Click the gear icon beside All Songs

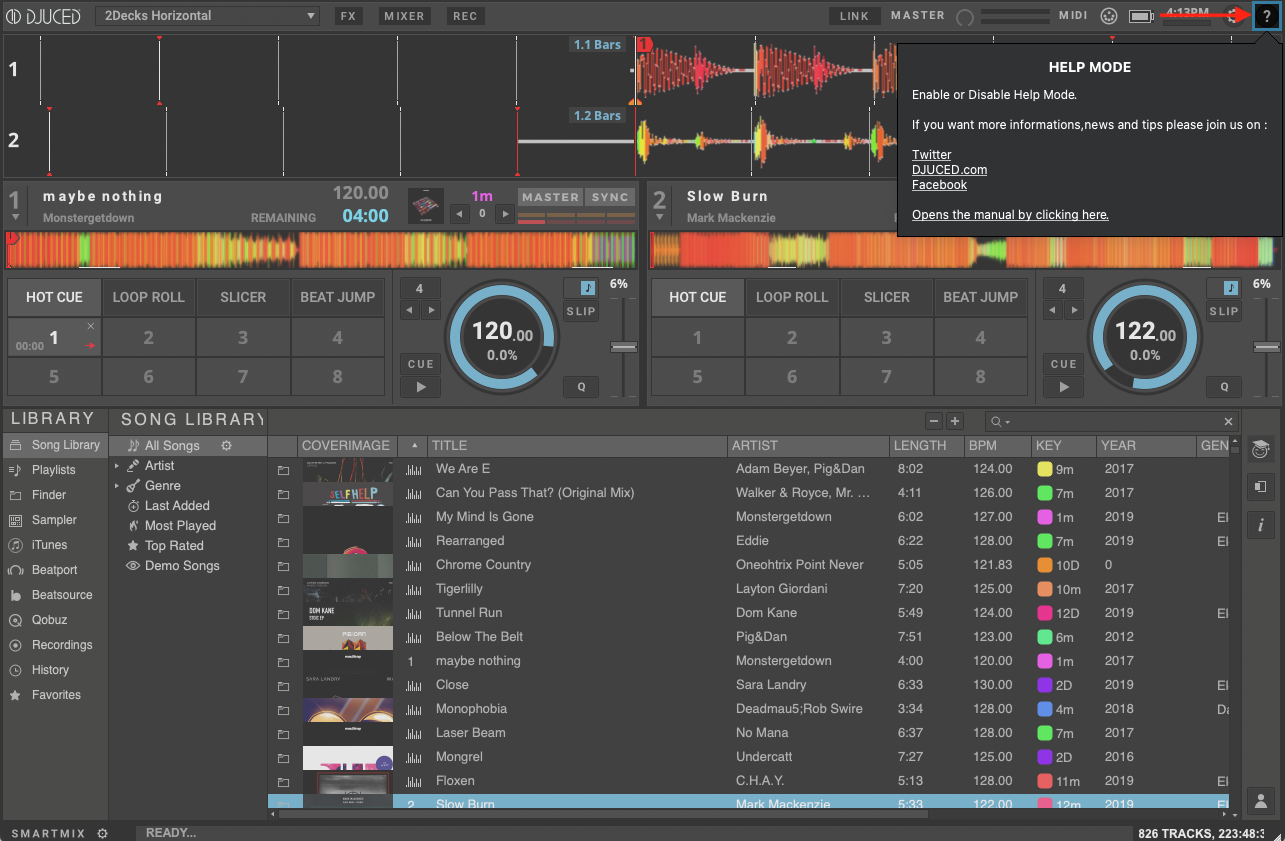click(x=227, y=446)
